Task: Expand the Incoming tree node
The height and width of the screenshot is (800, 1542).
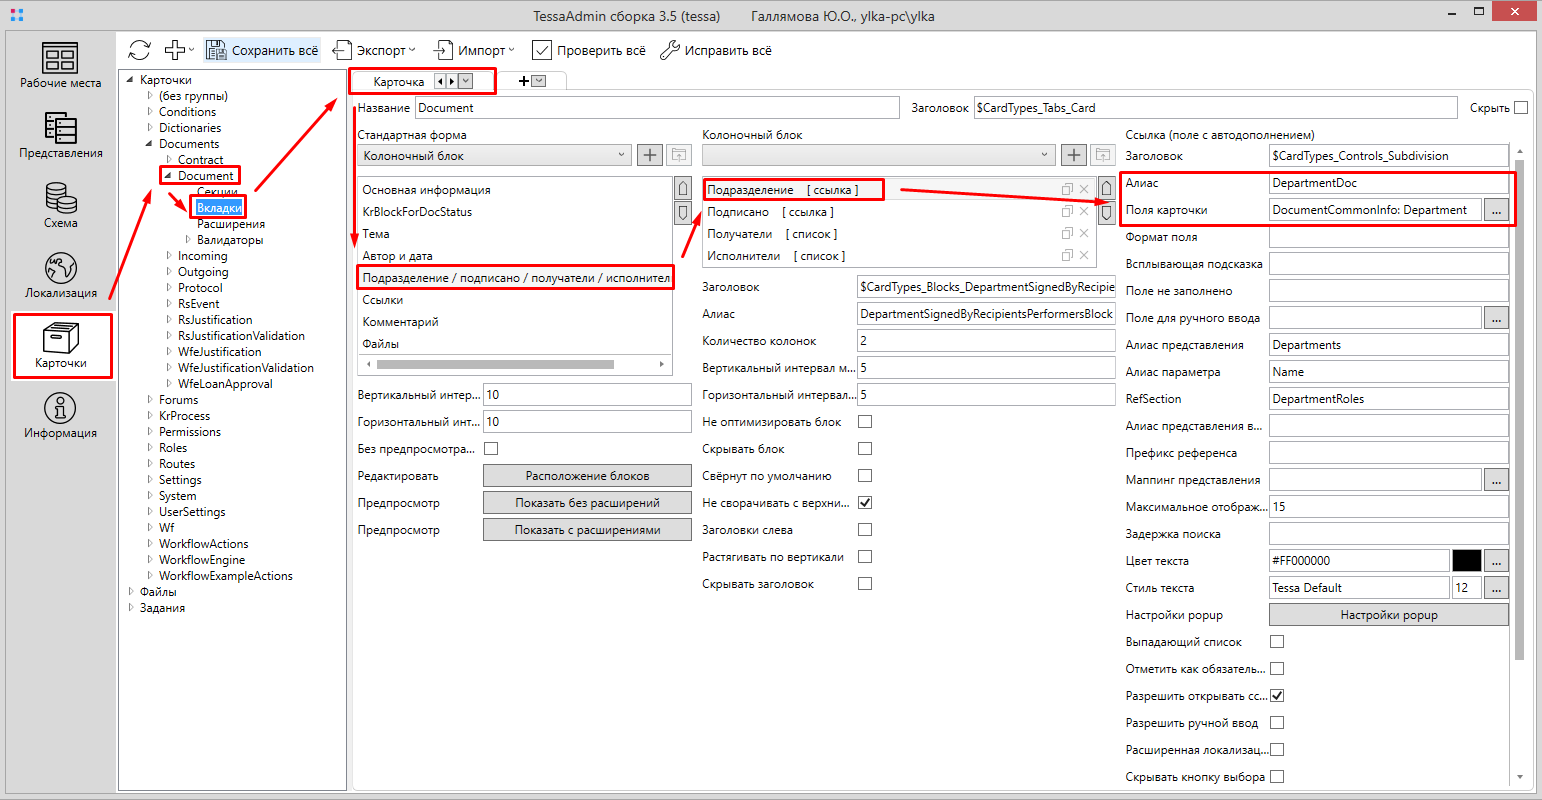Action: point(169,256)
